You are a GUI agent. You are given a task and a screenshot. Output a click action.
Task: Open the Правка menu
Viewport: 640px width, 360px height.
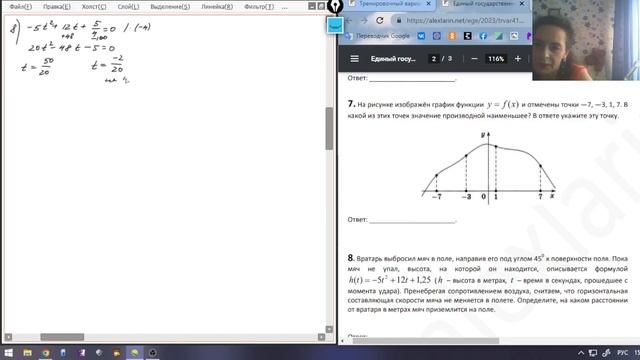tap(57, 7)
